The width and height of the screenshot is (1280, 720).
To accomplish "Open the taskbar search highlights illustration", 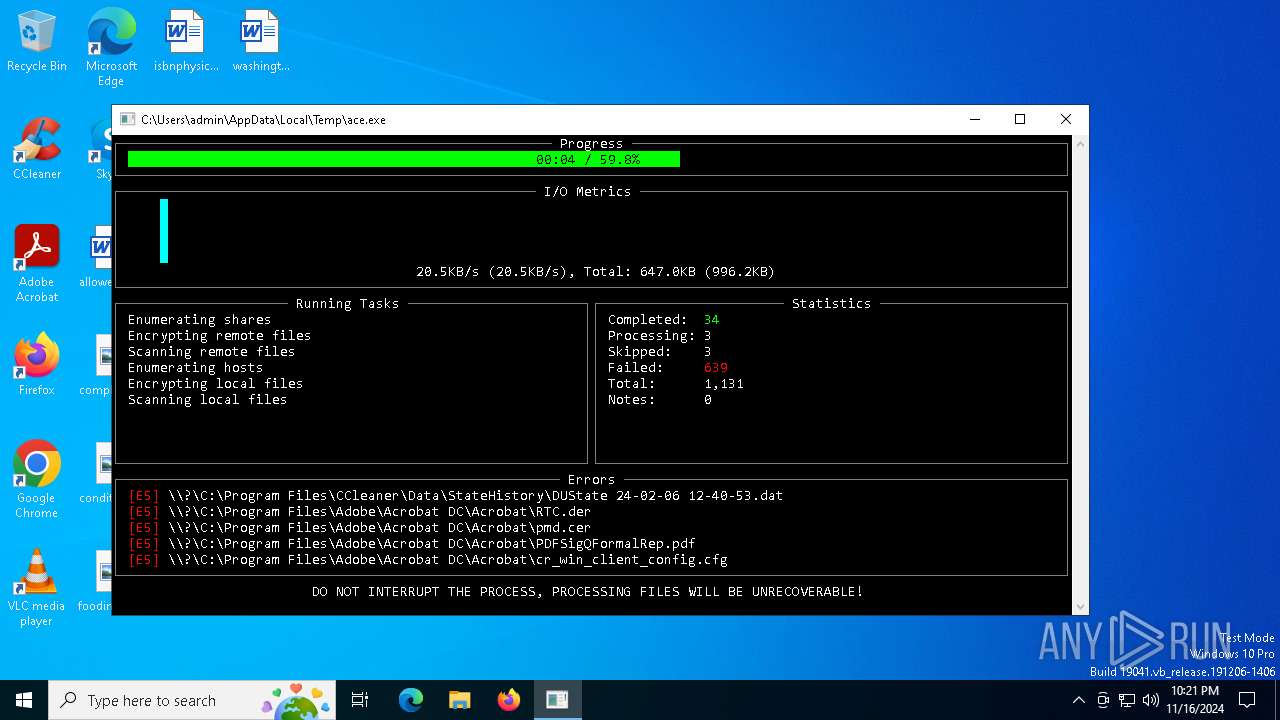I will (296, 700).
